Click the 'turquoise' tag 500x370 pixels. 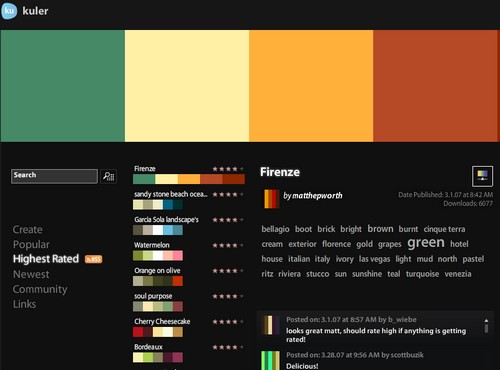(x=422, y=274)
